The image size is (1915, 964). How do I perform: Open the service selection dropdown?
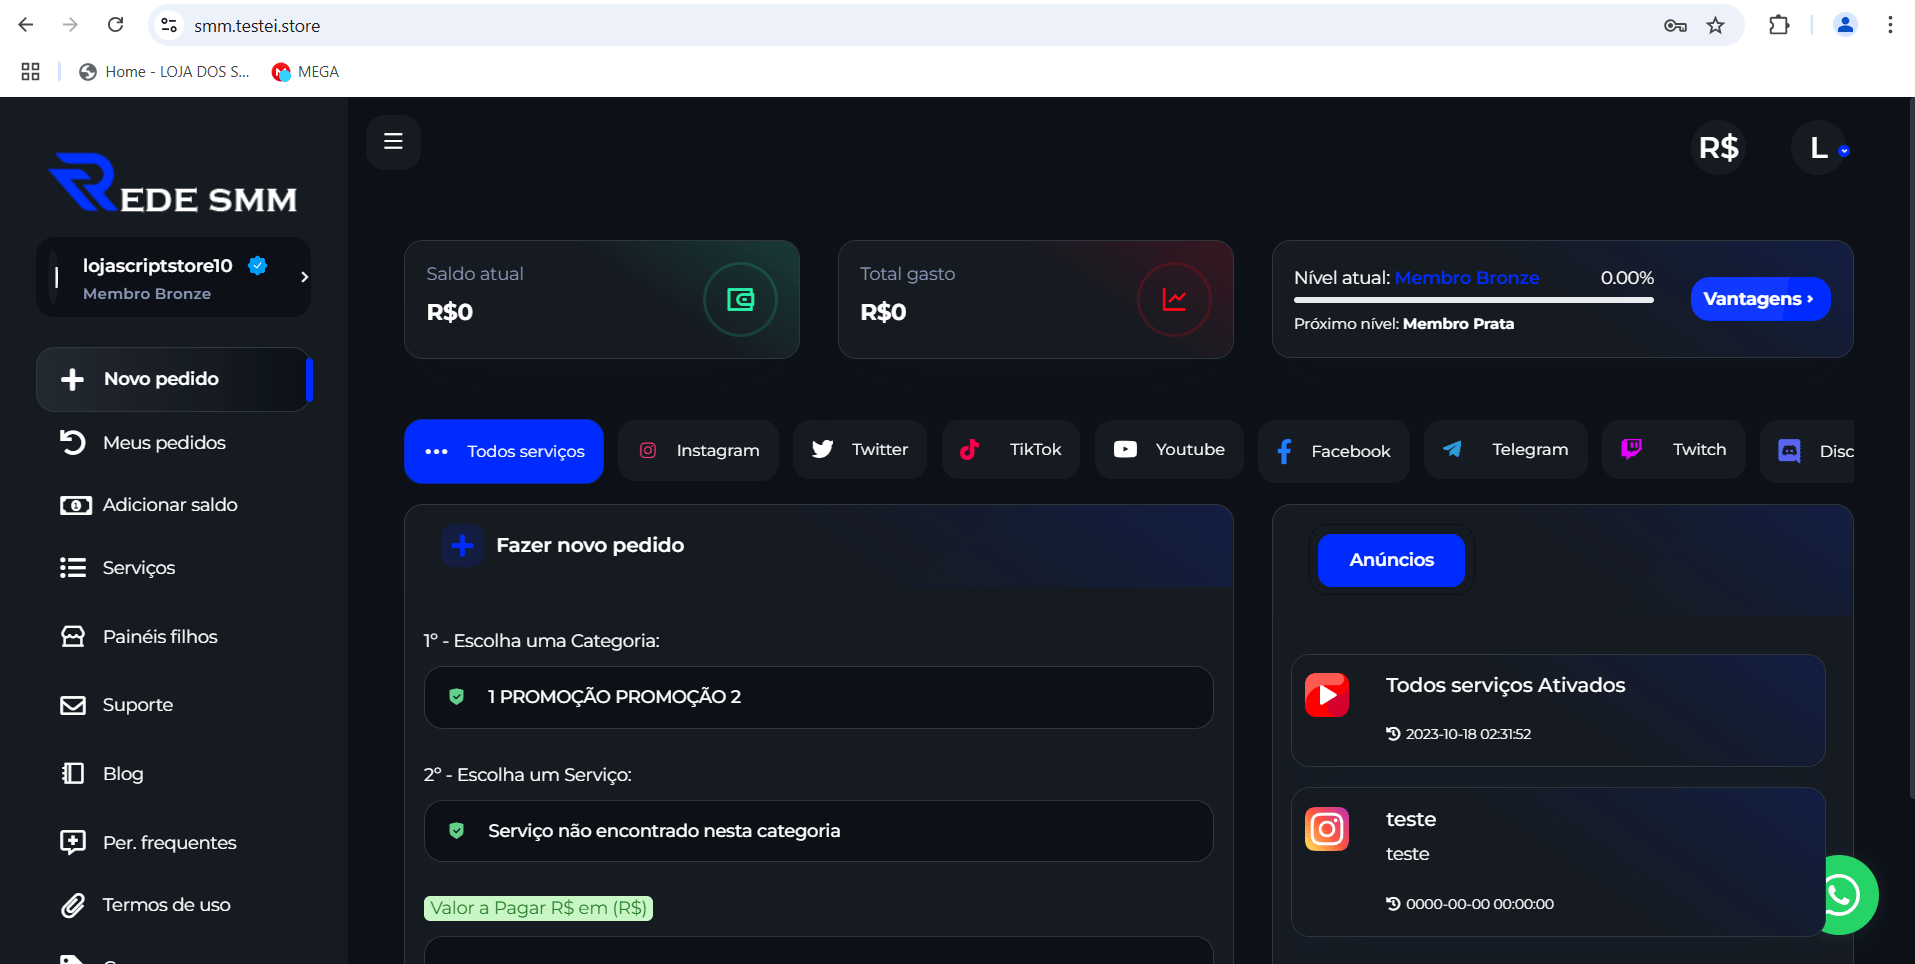[818, 831]
